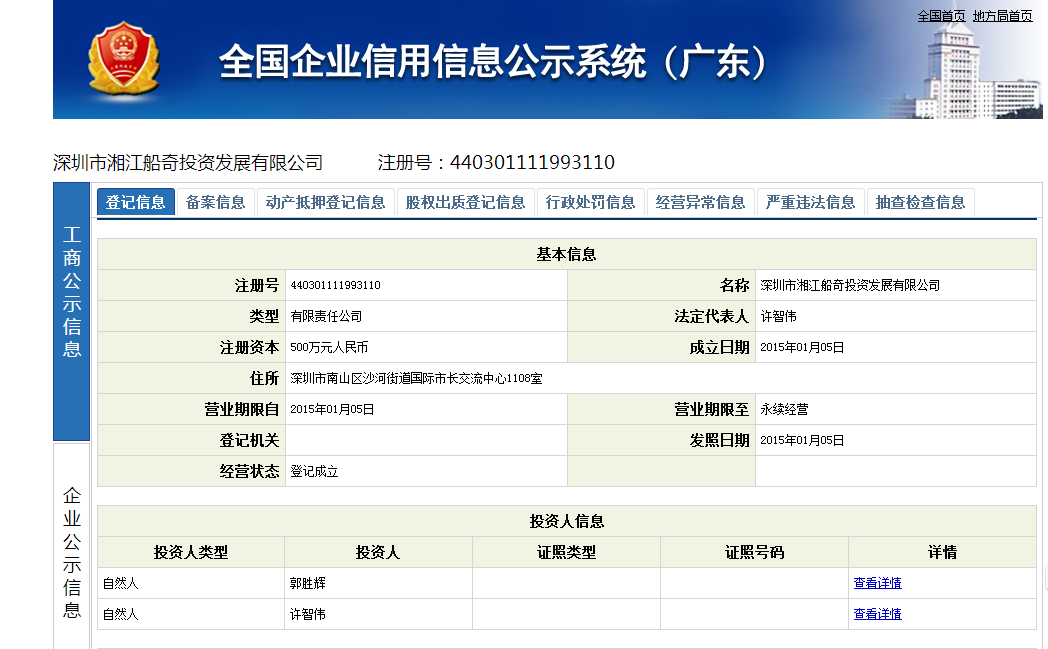Screen dimensions: 1048x649
Task: Click the 永续经营 value
Action: click(x=785, y=409)
